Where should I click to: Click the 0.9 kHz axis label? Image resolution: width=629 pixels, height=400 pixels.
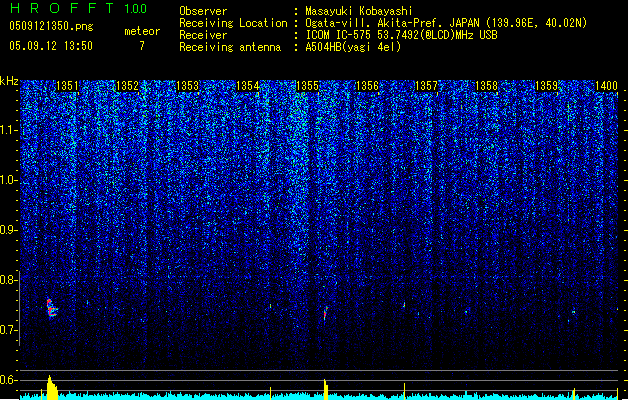[x=8, y=230]
